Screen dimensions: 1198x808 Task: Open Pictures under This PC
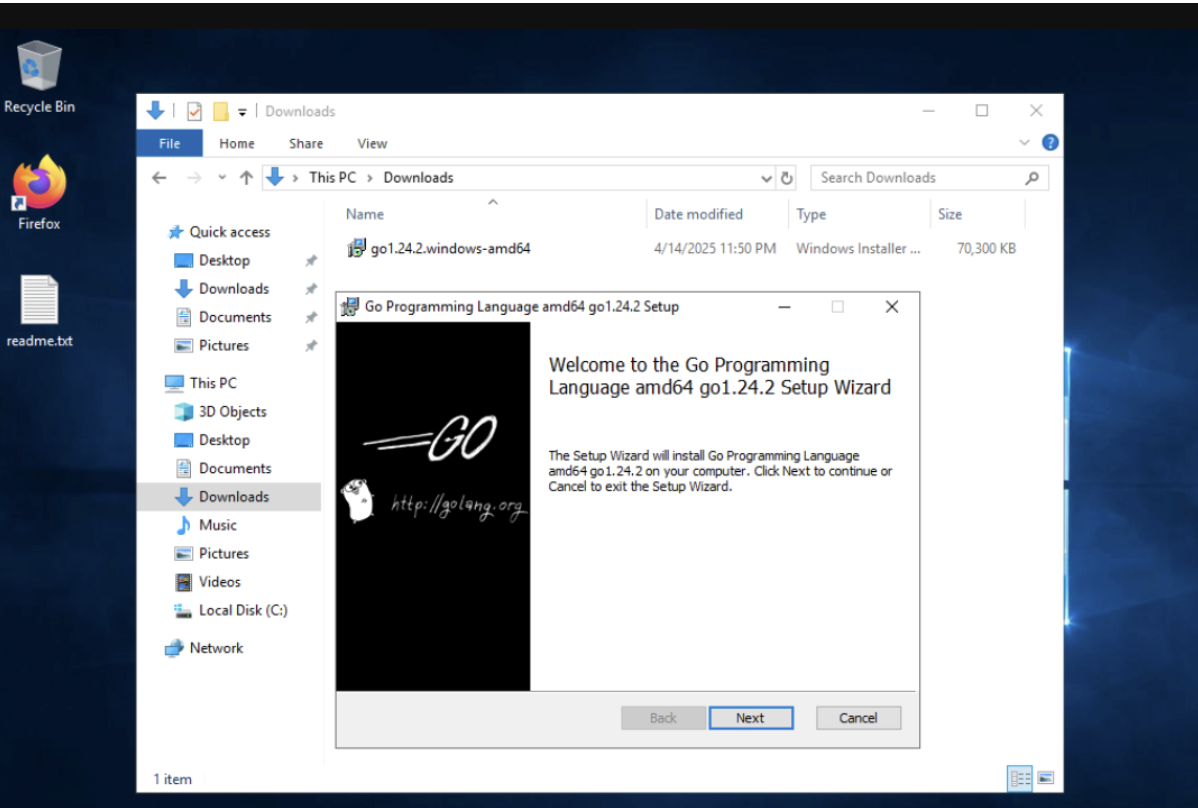tap(223, 553)
